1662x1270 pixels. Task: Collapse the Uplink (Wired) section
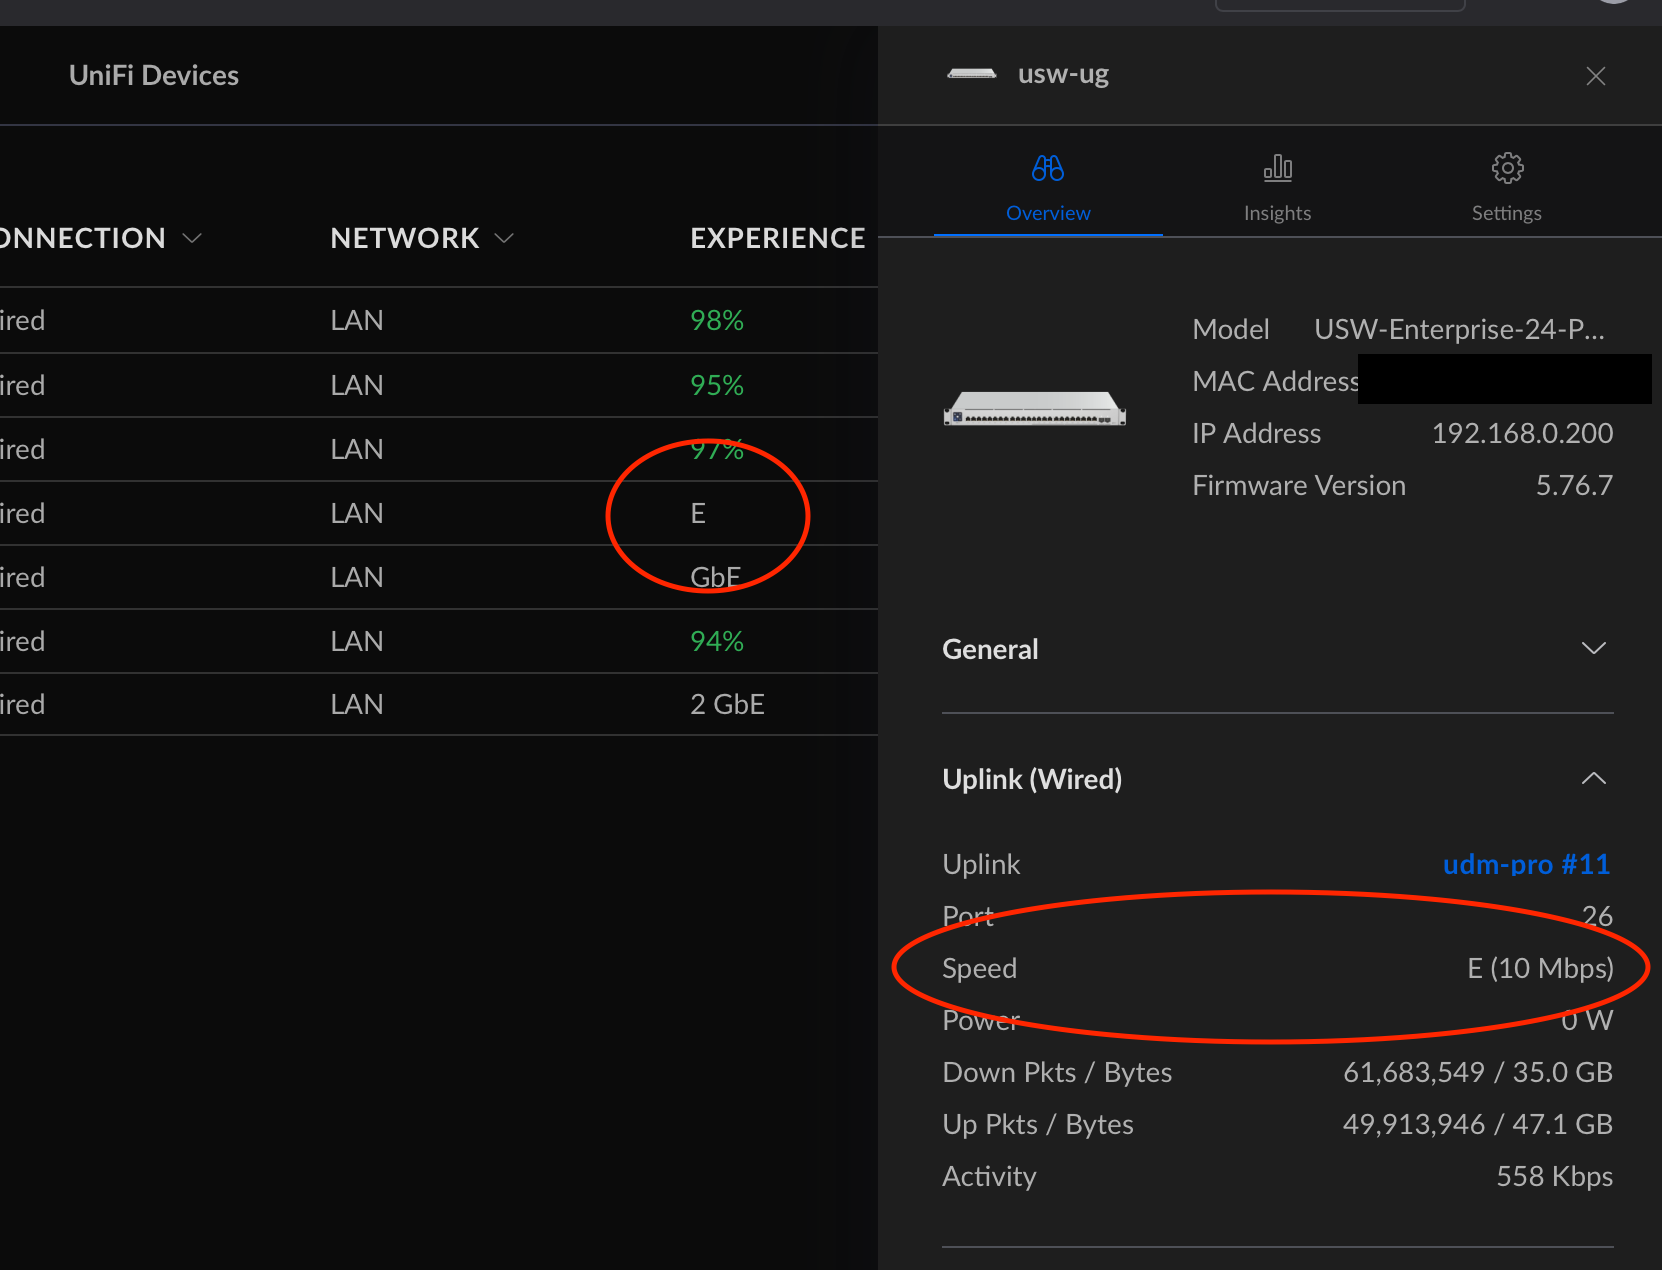[1593, 779]
